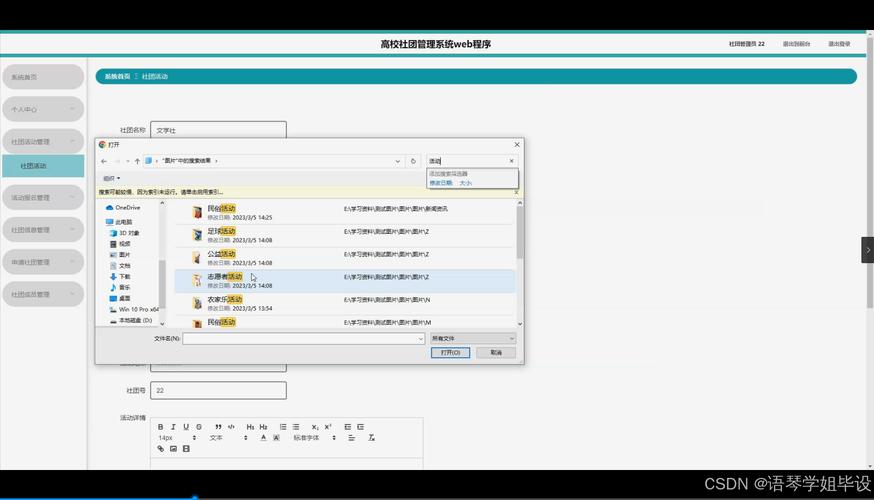Click the navigation tree scroll-down arrow
The image size is (874, 500).
point(162,323)
